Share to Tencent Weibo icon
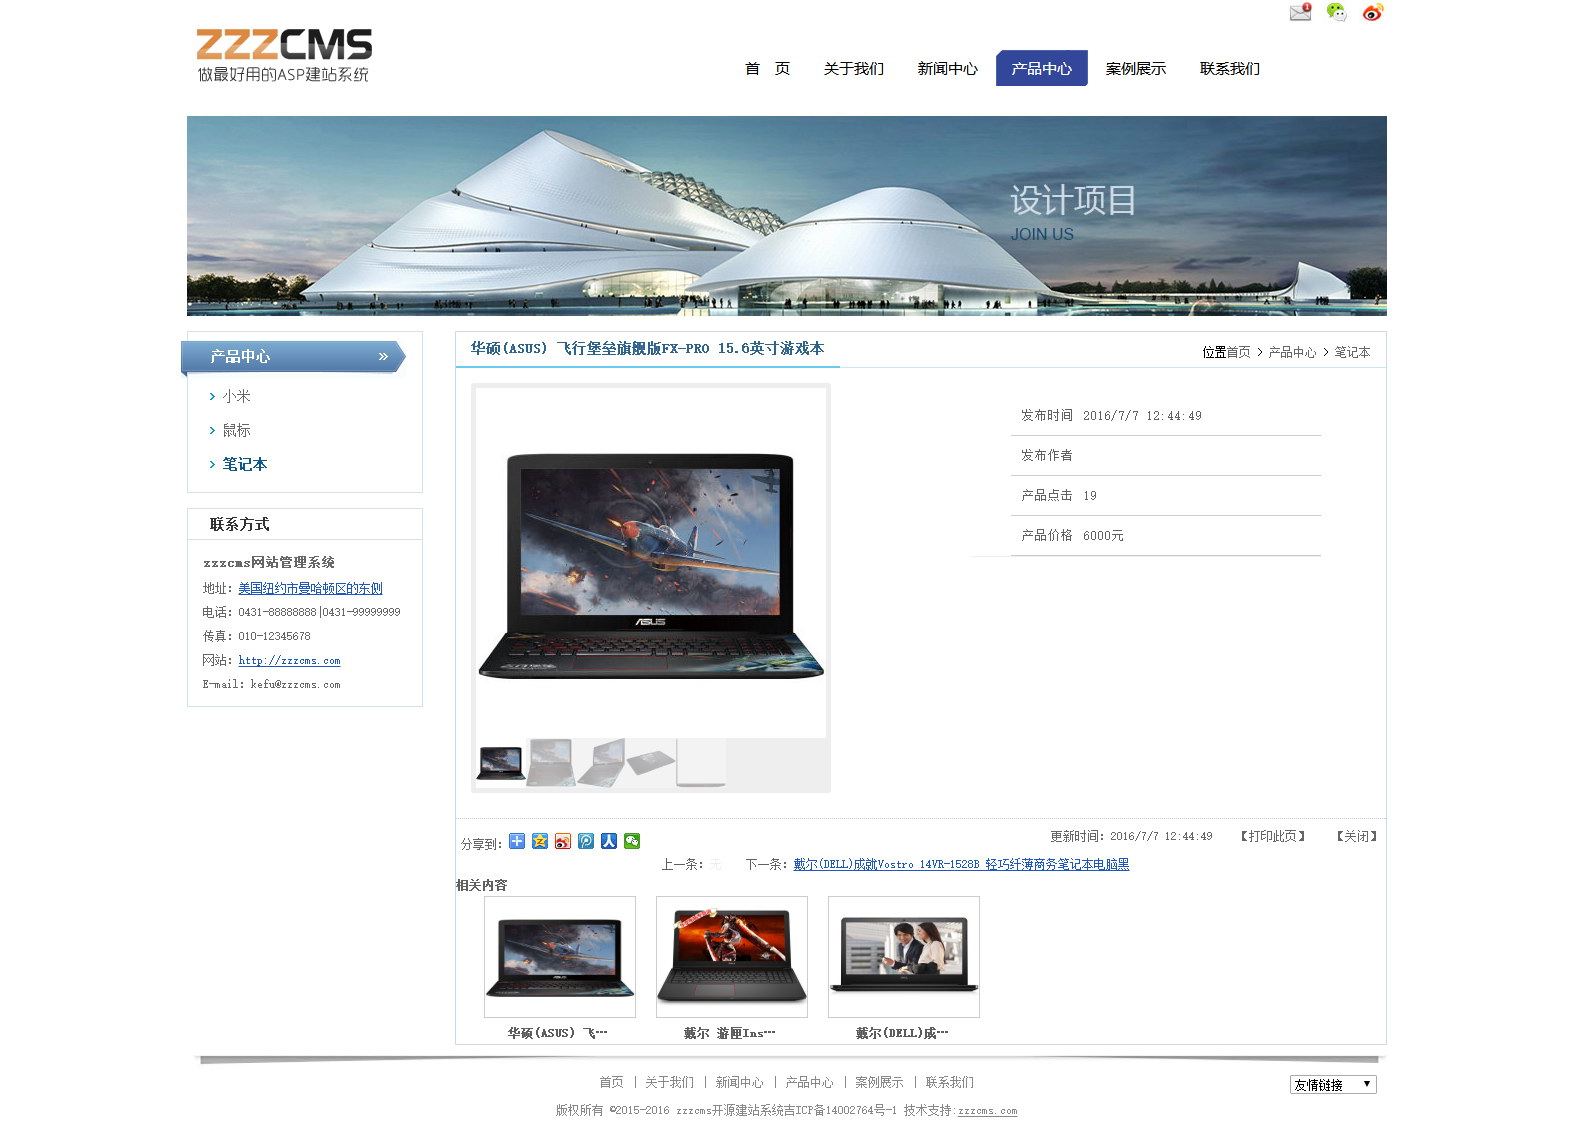1573x1146 pixels. click(586, 841)
